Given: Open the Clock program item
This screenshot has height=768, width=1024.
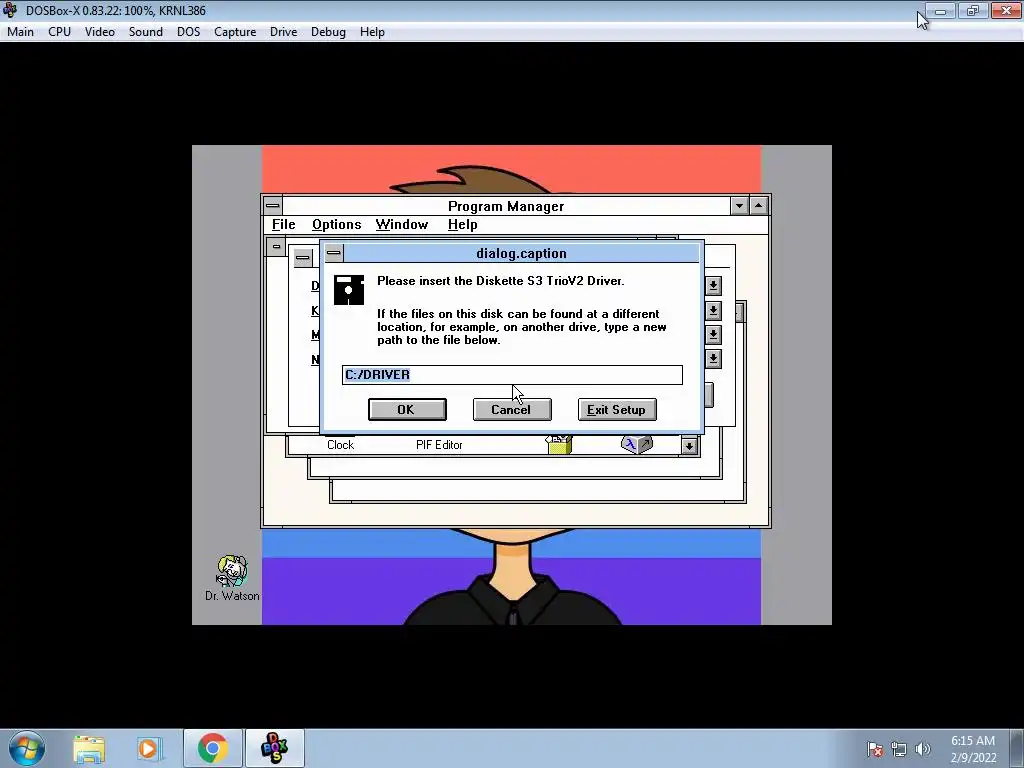Looking at the screenshot, I should point(340,444).
